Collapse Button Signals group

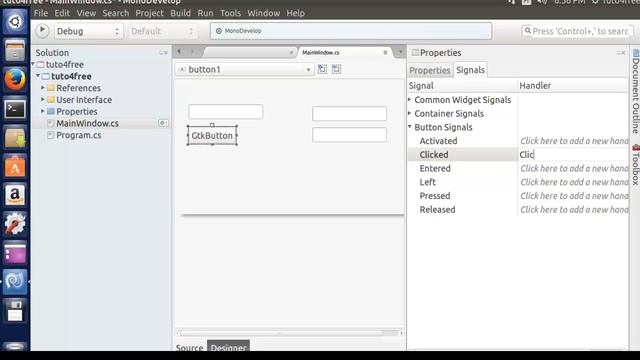(x=410, y=127)
